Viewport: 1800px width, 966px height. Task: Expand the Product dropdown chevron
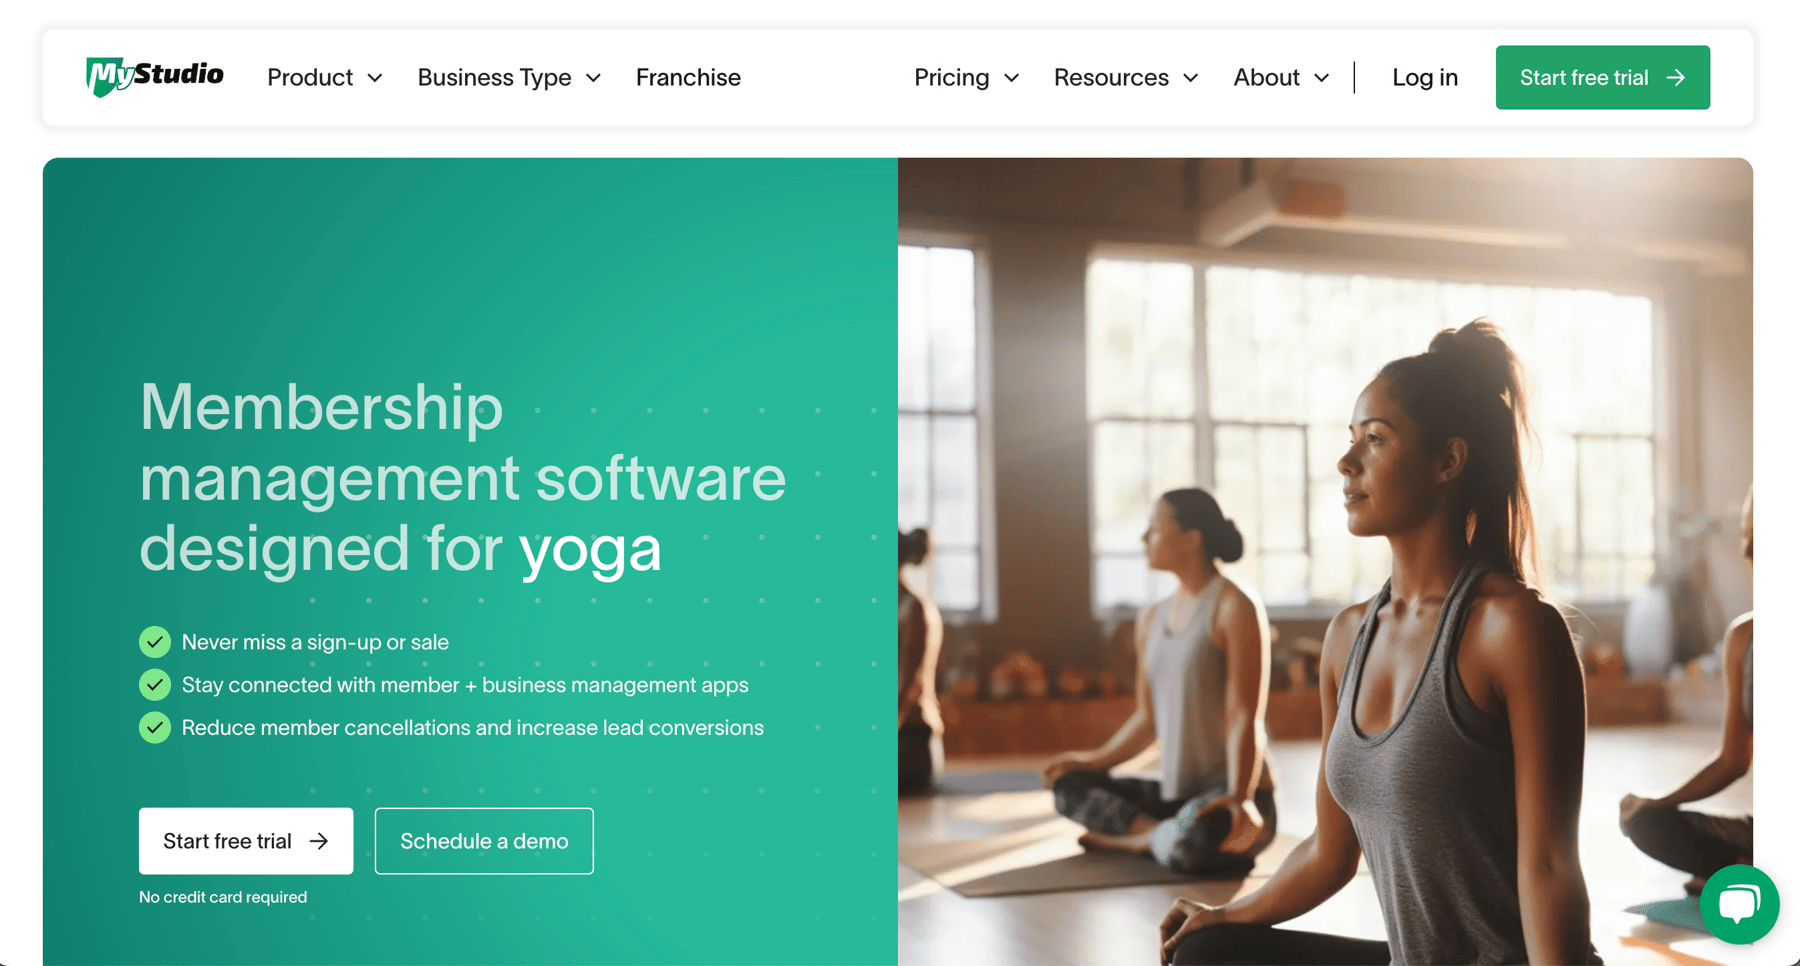point(375,78)
